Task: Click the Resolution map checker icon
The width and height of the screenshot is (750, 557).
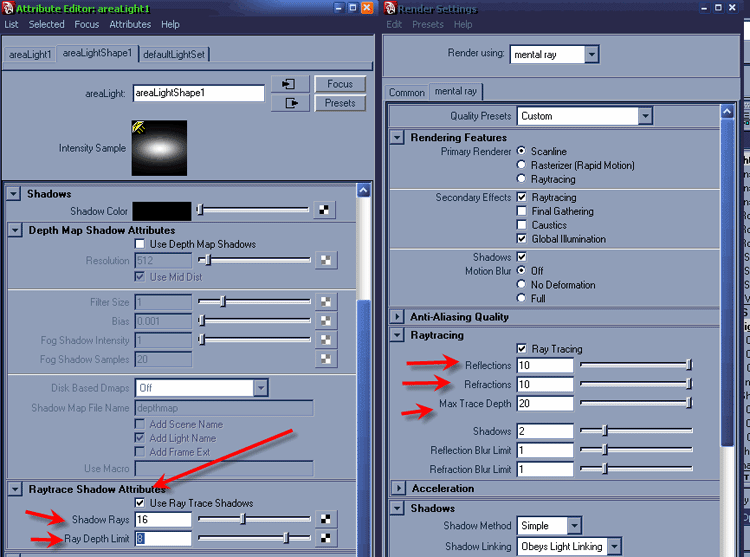Action: pyautogui.click(x=326, y=261)
